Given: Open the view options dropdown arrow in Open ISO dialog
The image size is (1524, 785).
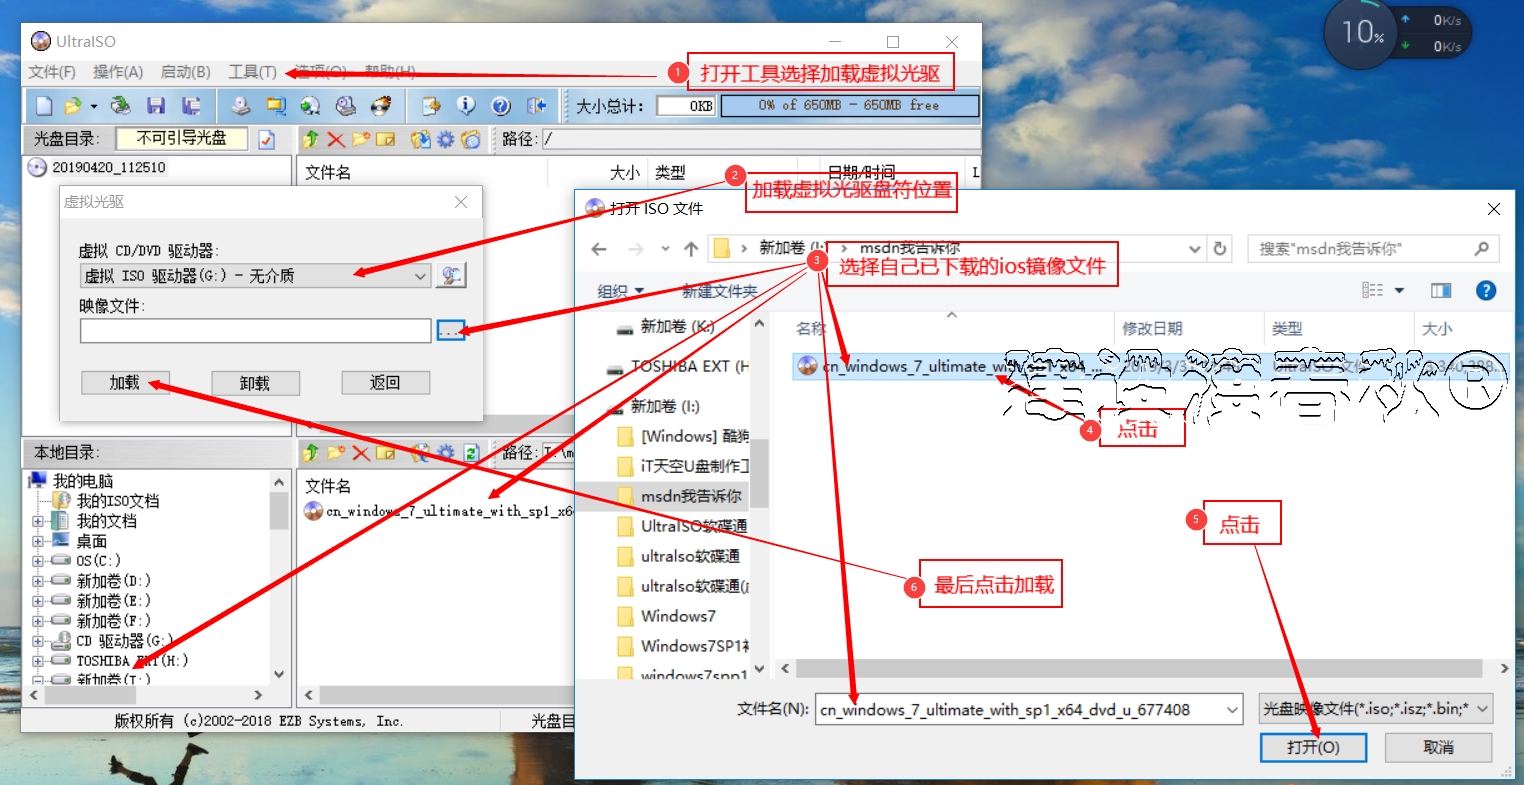Looking at the screenshot, I should click(x=1399, y=290).
